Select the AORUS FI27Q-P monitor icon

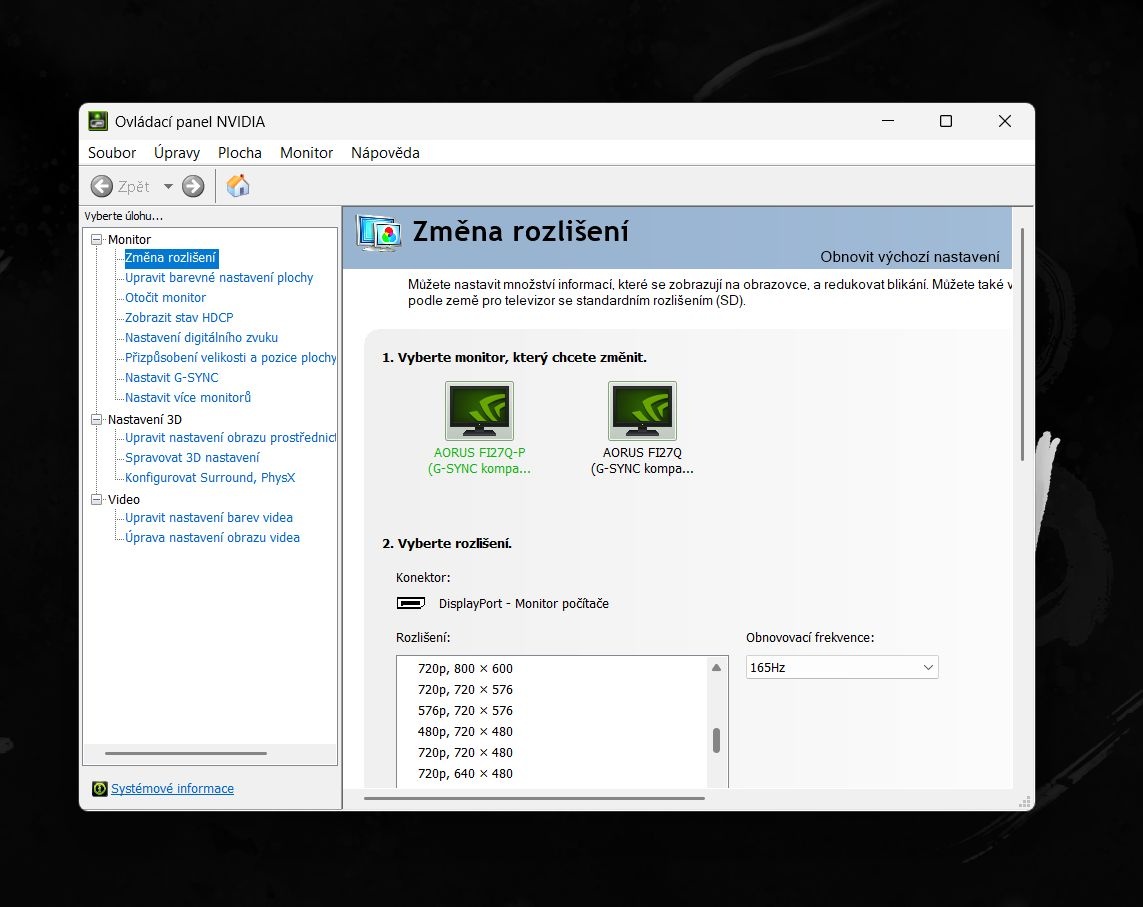coord(479,411)
